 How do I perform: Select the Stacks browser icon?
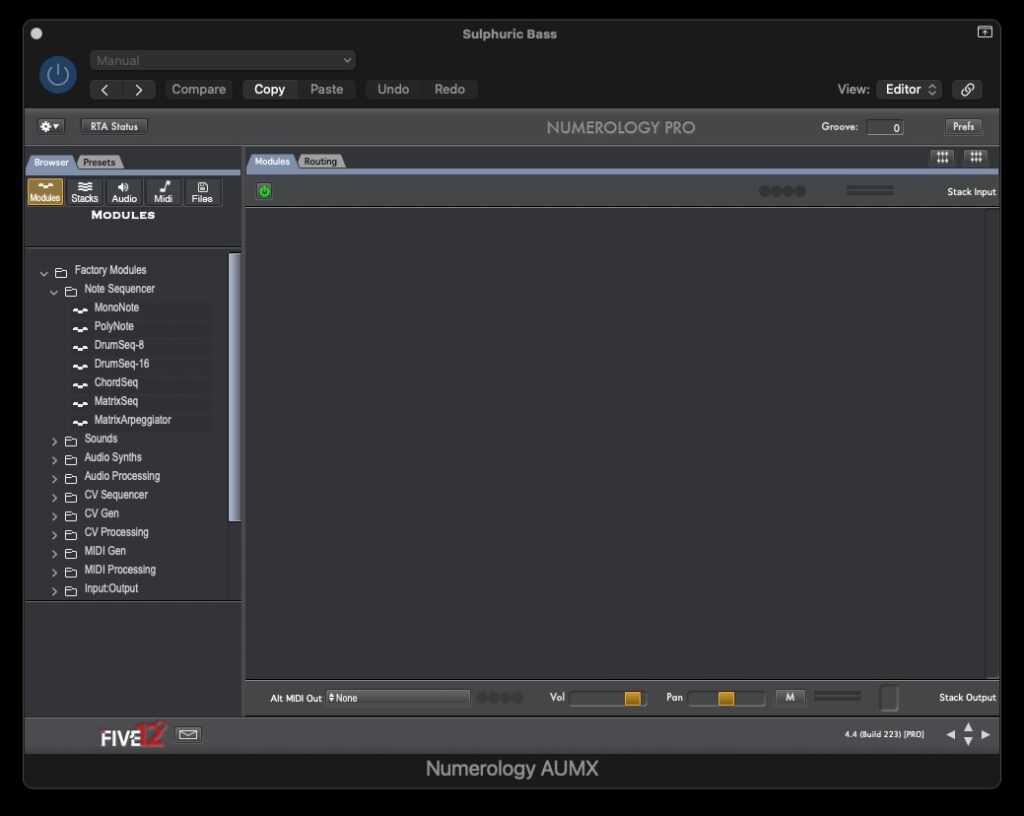[84, 192]
